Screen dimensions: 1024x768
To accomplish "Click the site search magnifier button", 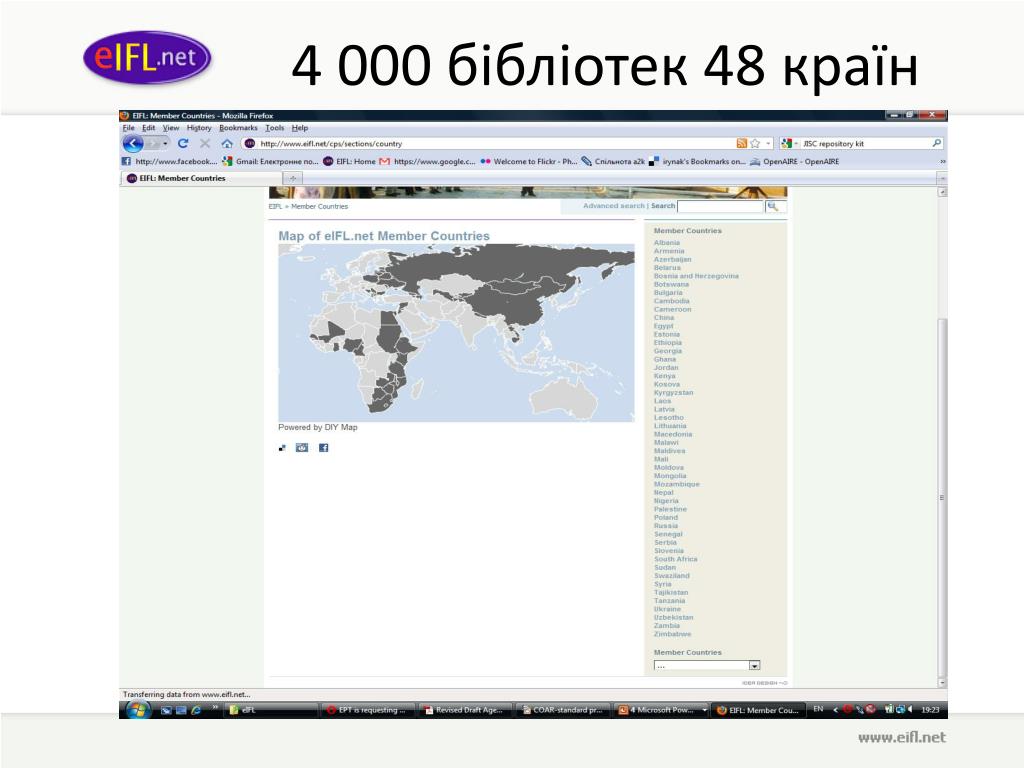I will click(x=773, y=206).
